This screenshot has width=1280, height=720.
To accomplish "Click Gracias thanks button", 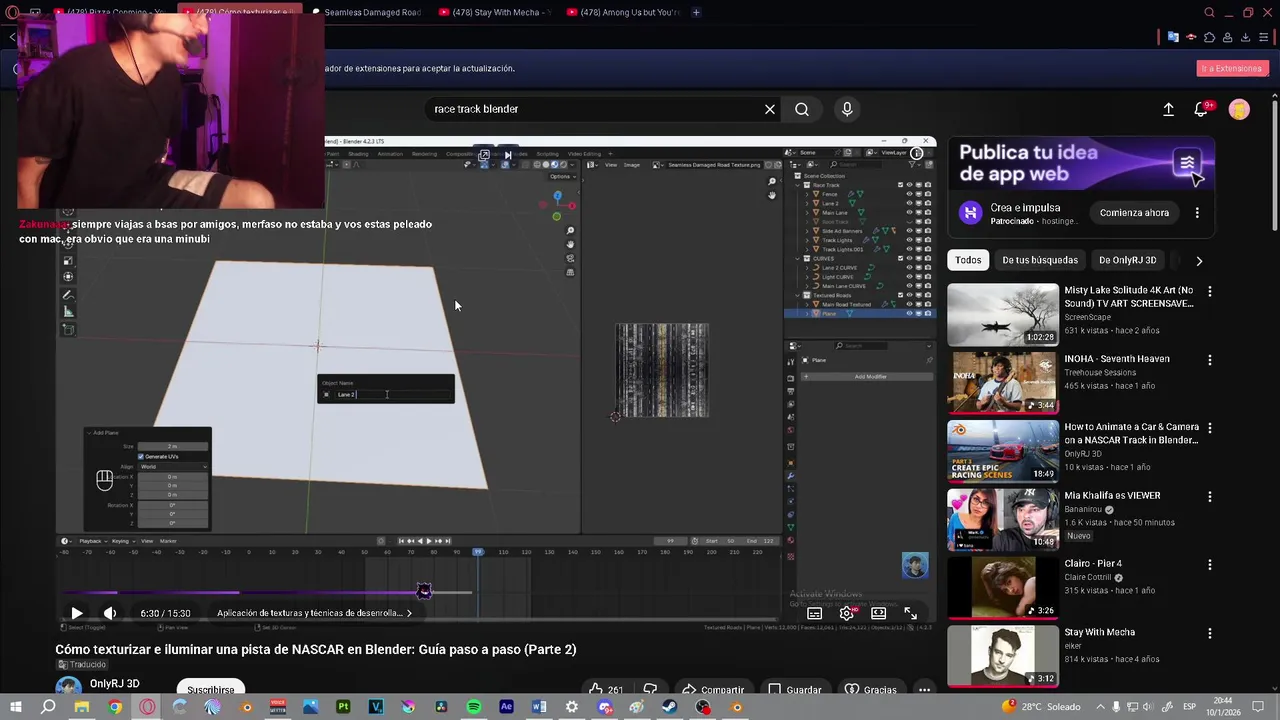I will (870, 689).
